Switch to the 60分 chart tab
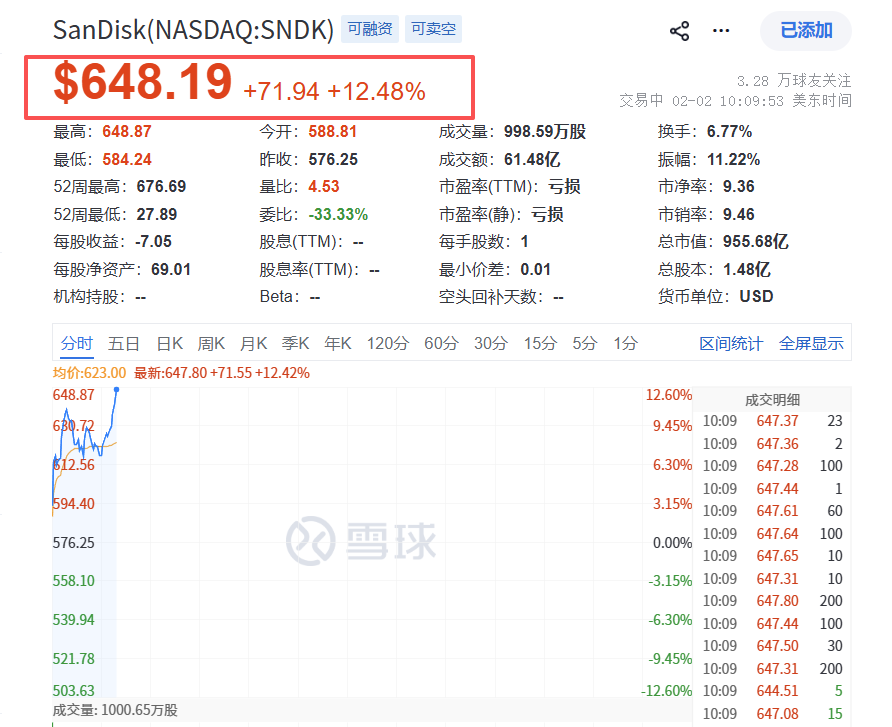Image resolution: width=892 pixels, height=727 pixels. [441, 343]
